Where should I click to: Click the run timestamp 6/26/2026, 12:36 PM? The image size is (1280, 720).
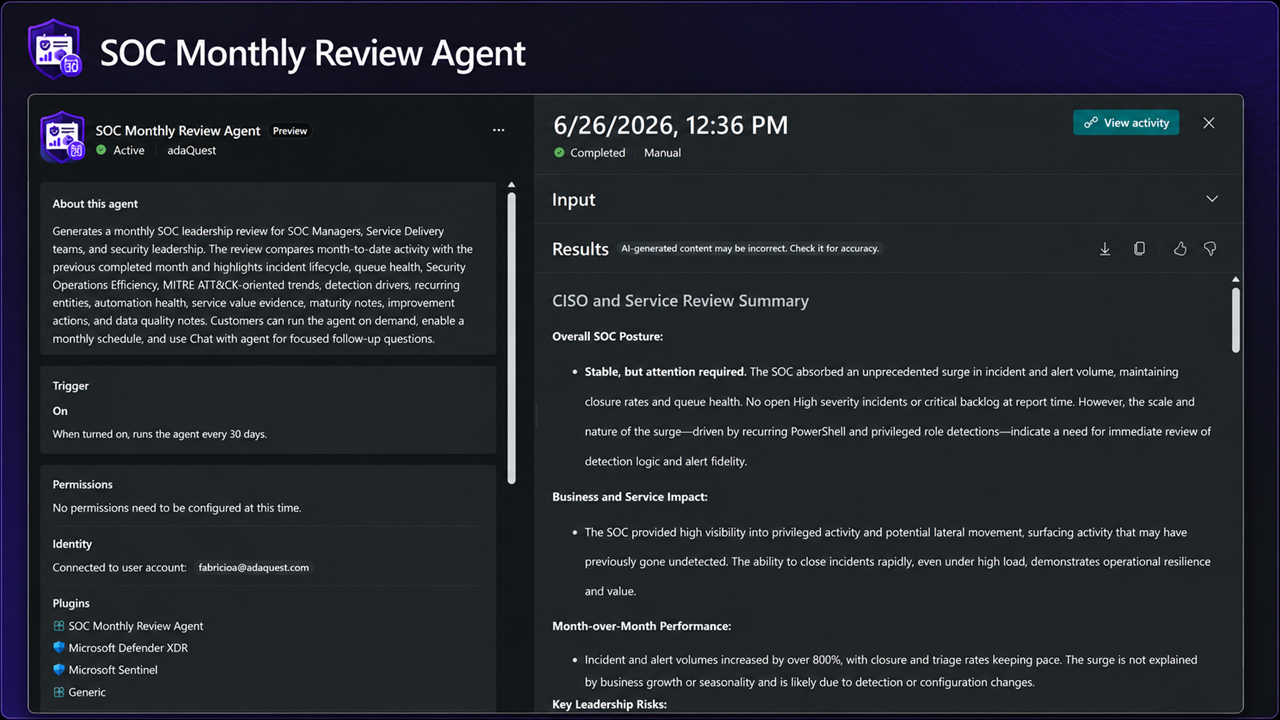(x=671, y=125)
